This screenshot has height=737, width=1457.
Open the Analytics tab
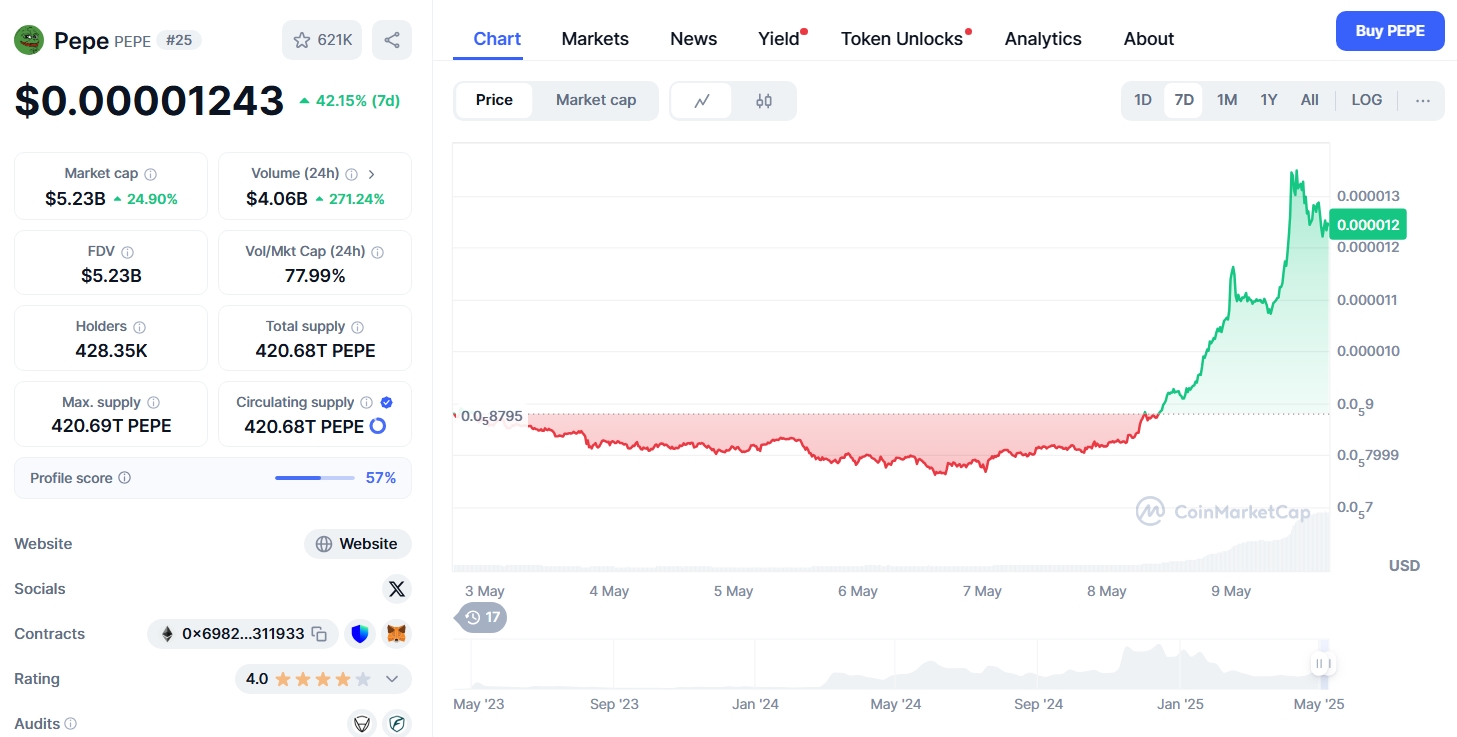coord(1043,39)
